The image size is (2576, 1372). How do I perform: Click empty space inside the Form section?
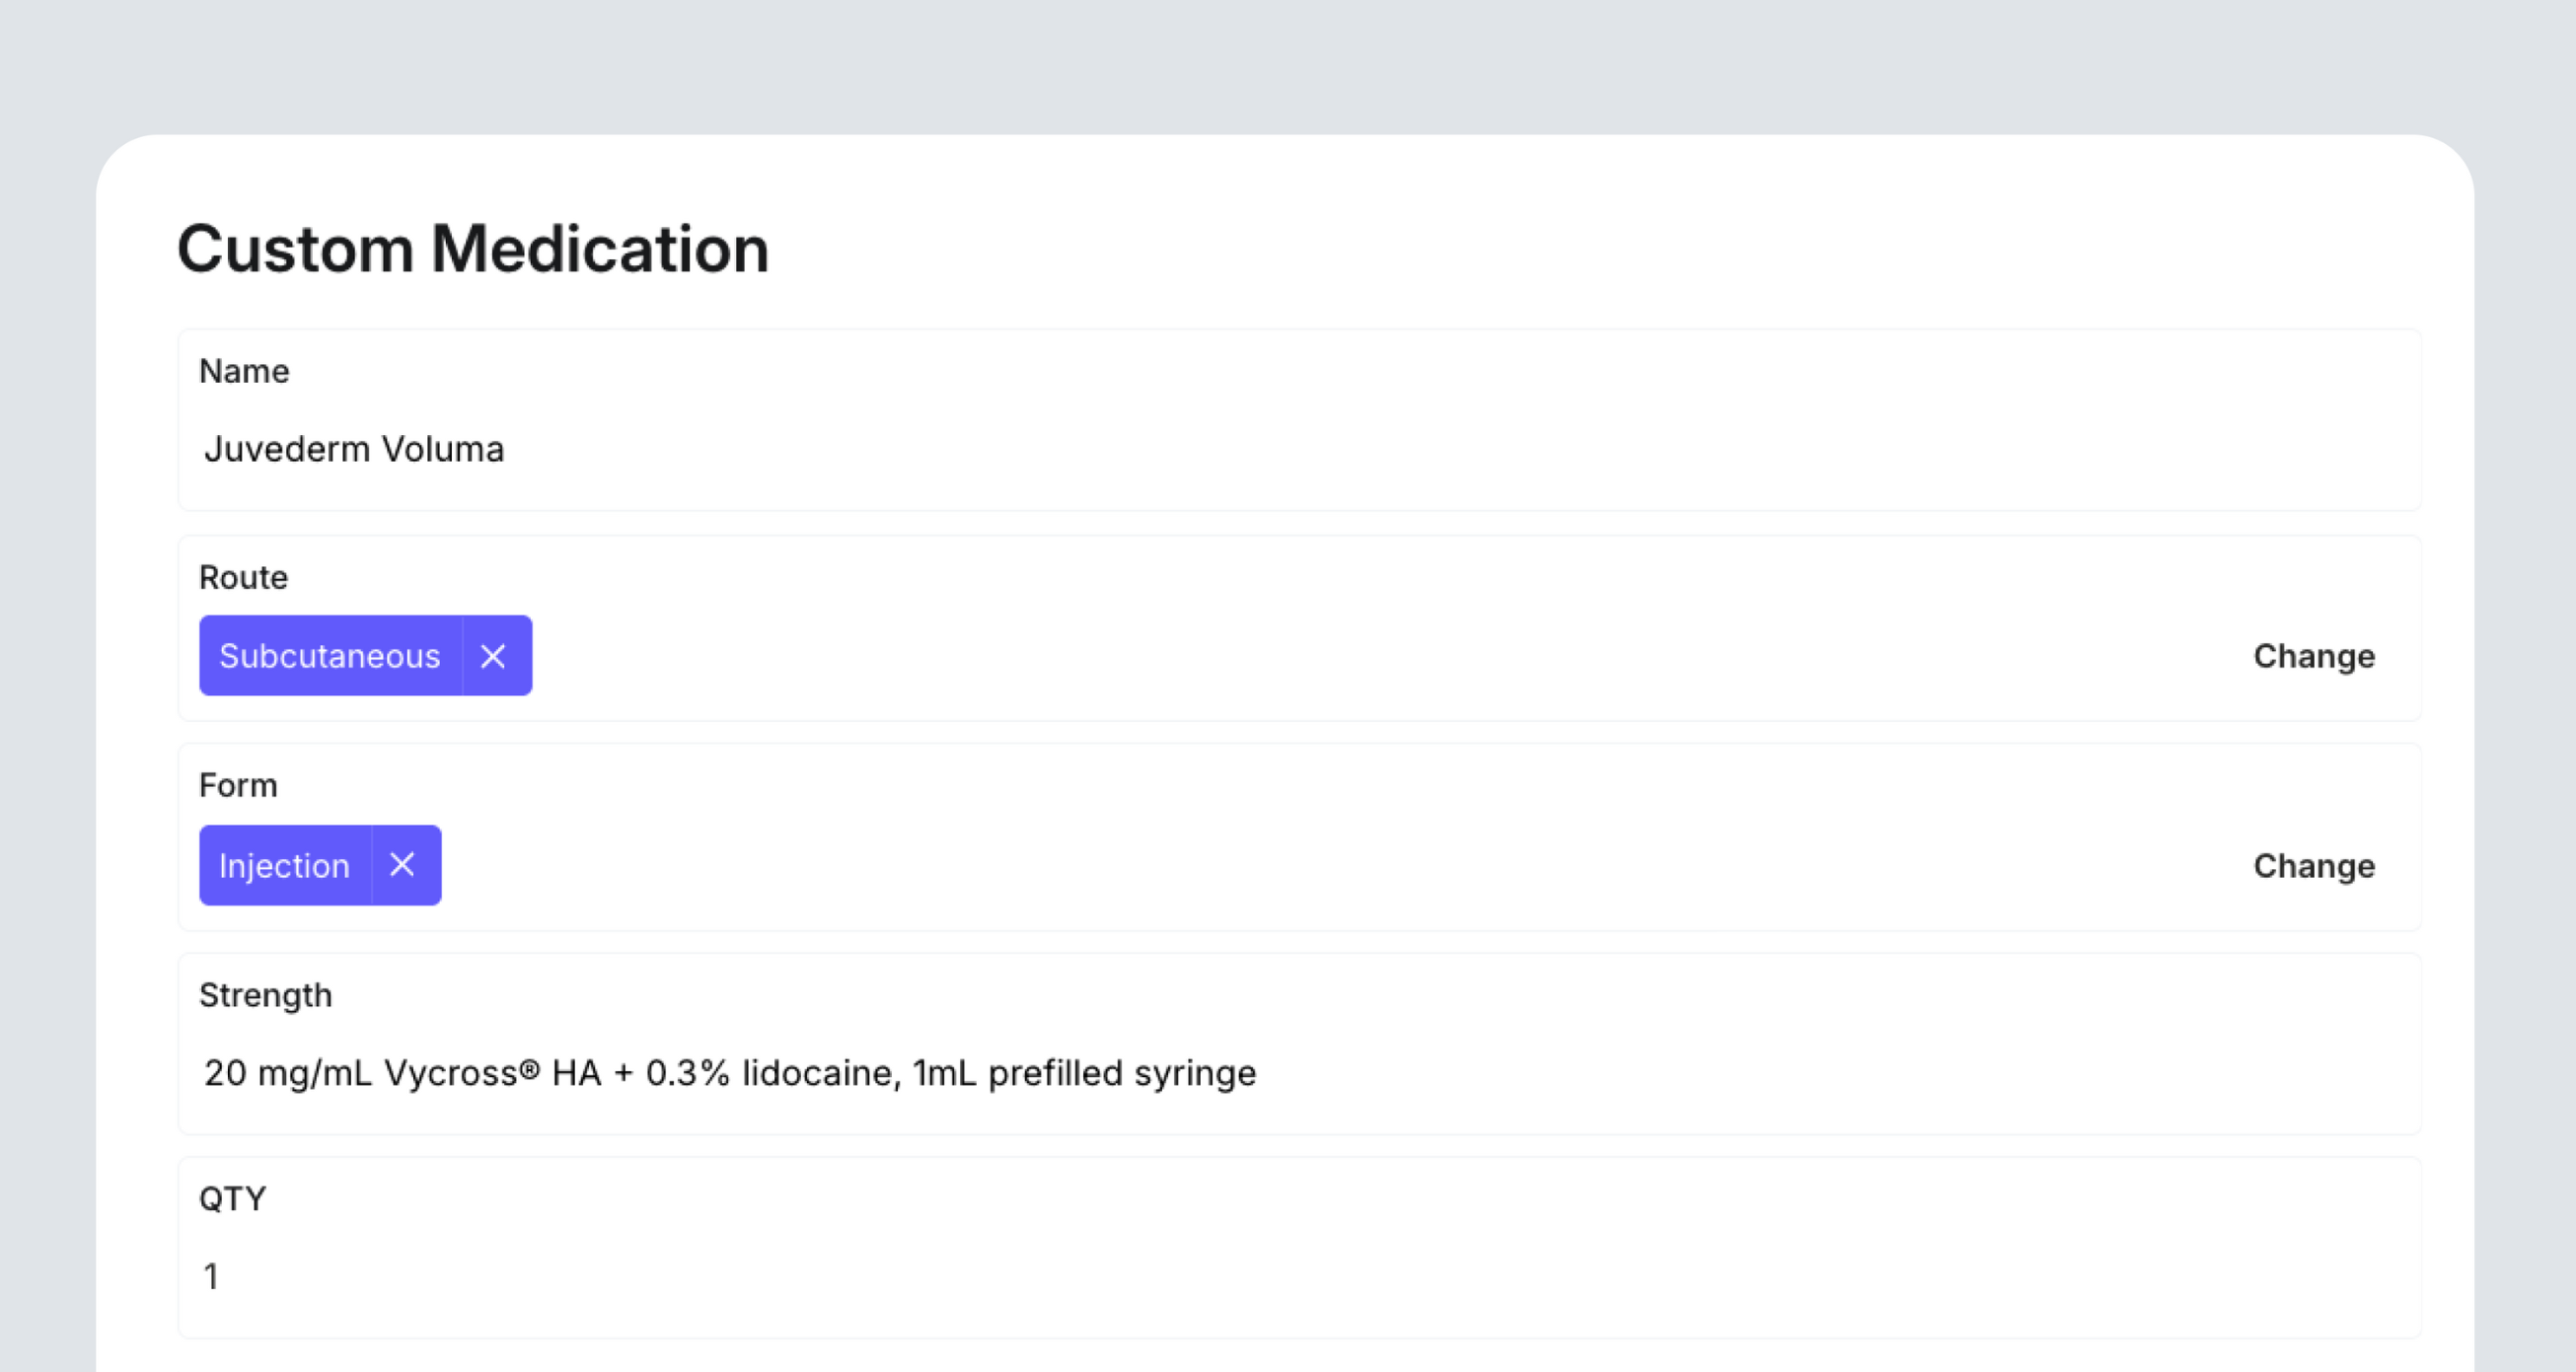click(1300, 866)
